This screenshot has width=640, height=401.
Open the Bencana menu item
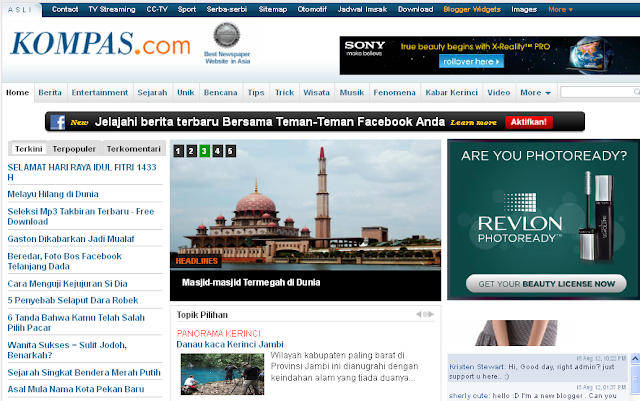(x=220, y=93)
